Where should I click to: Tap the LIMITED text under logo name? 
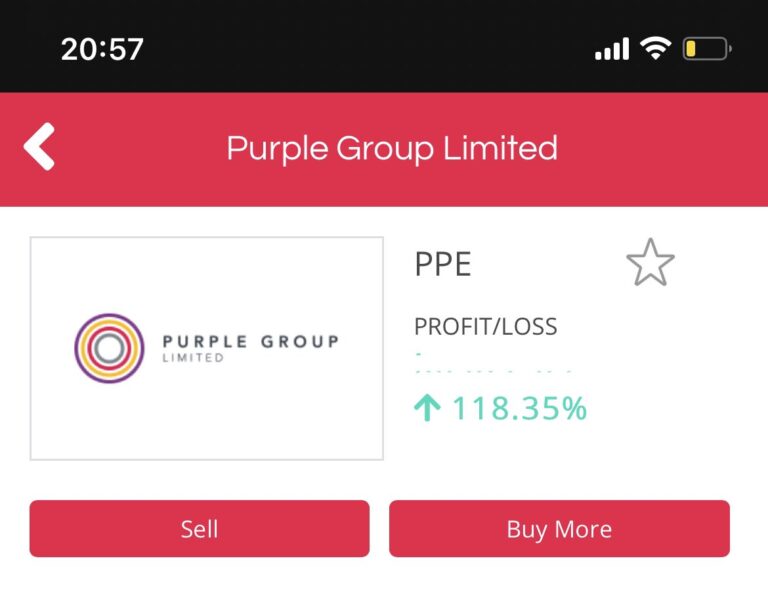click(193, 358)
